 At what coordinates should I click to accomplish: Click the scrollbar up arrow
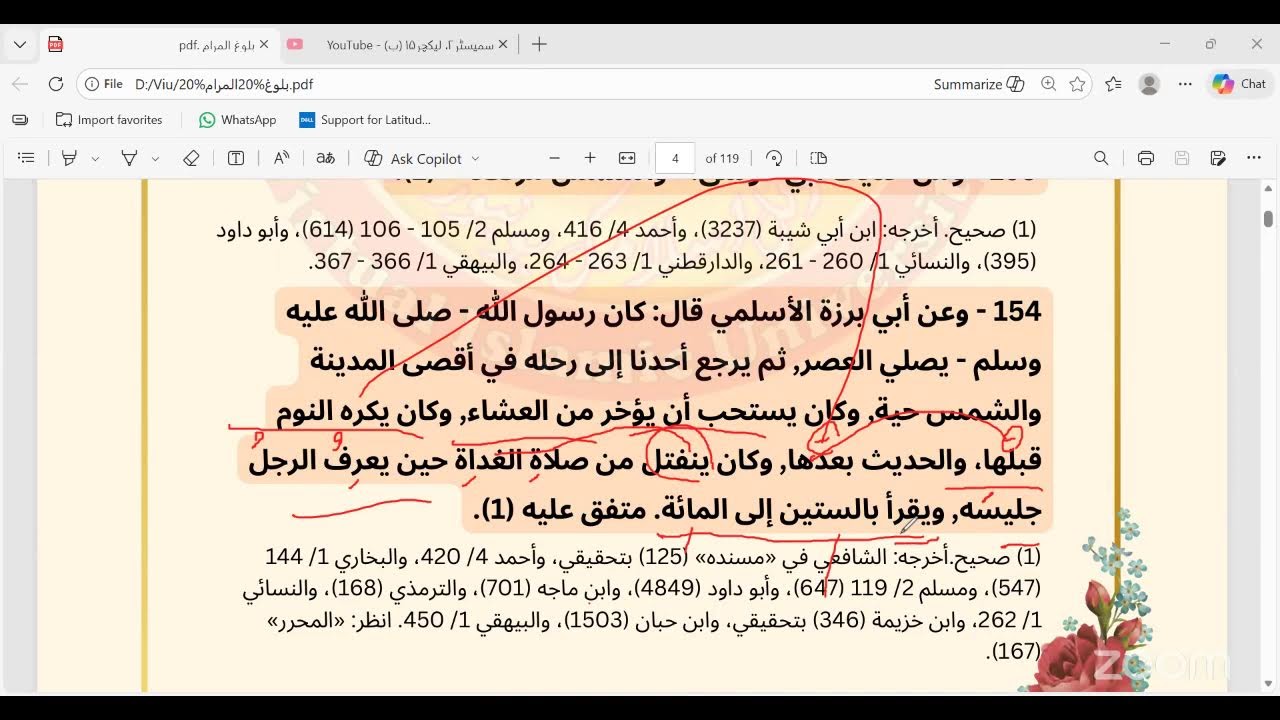[1268, 188]
